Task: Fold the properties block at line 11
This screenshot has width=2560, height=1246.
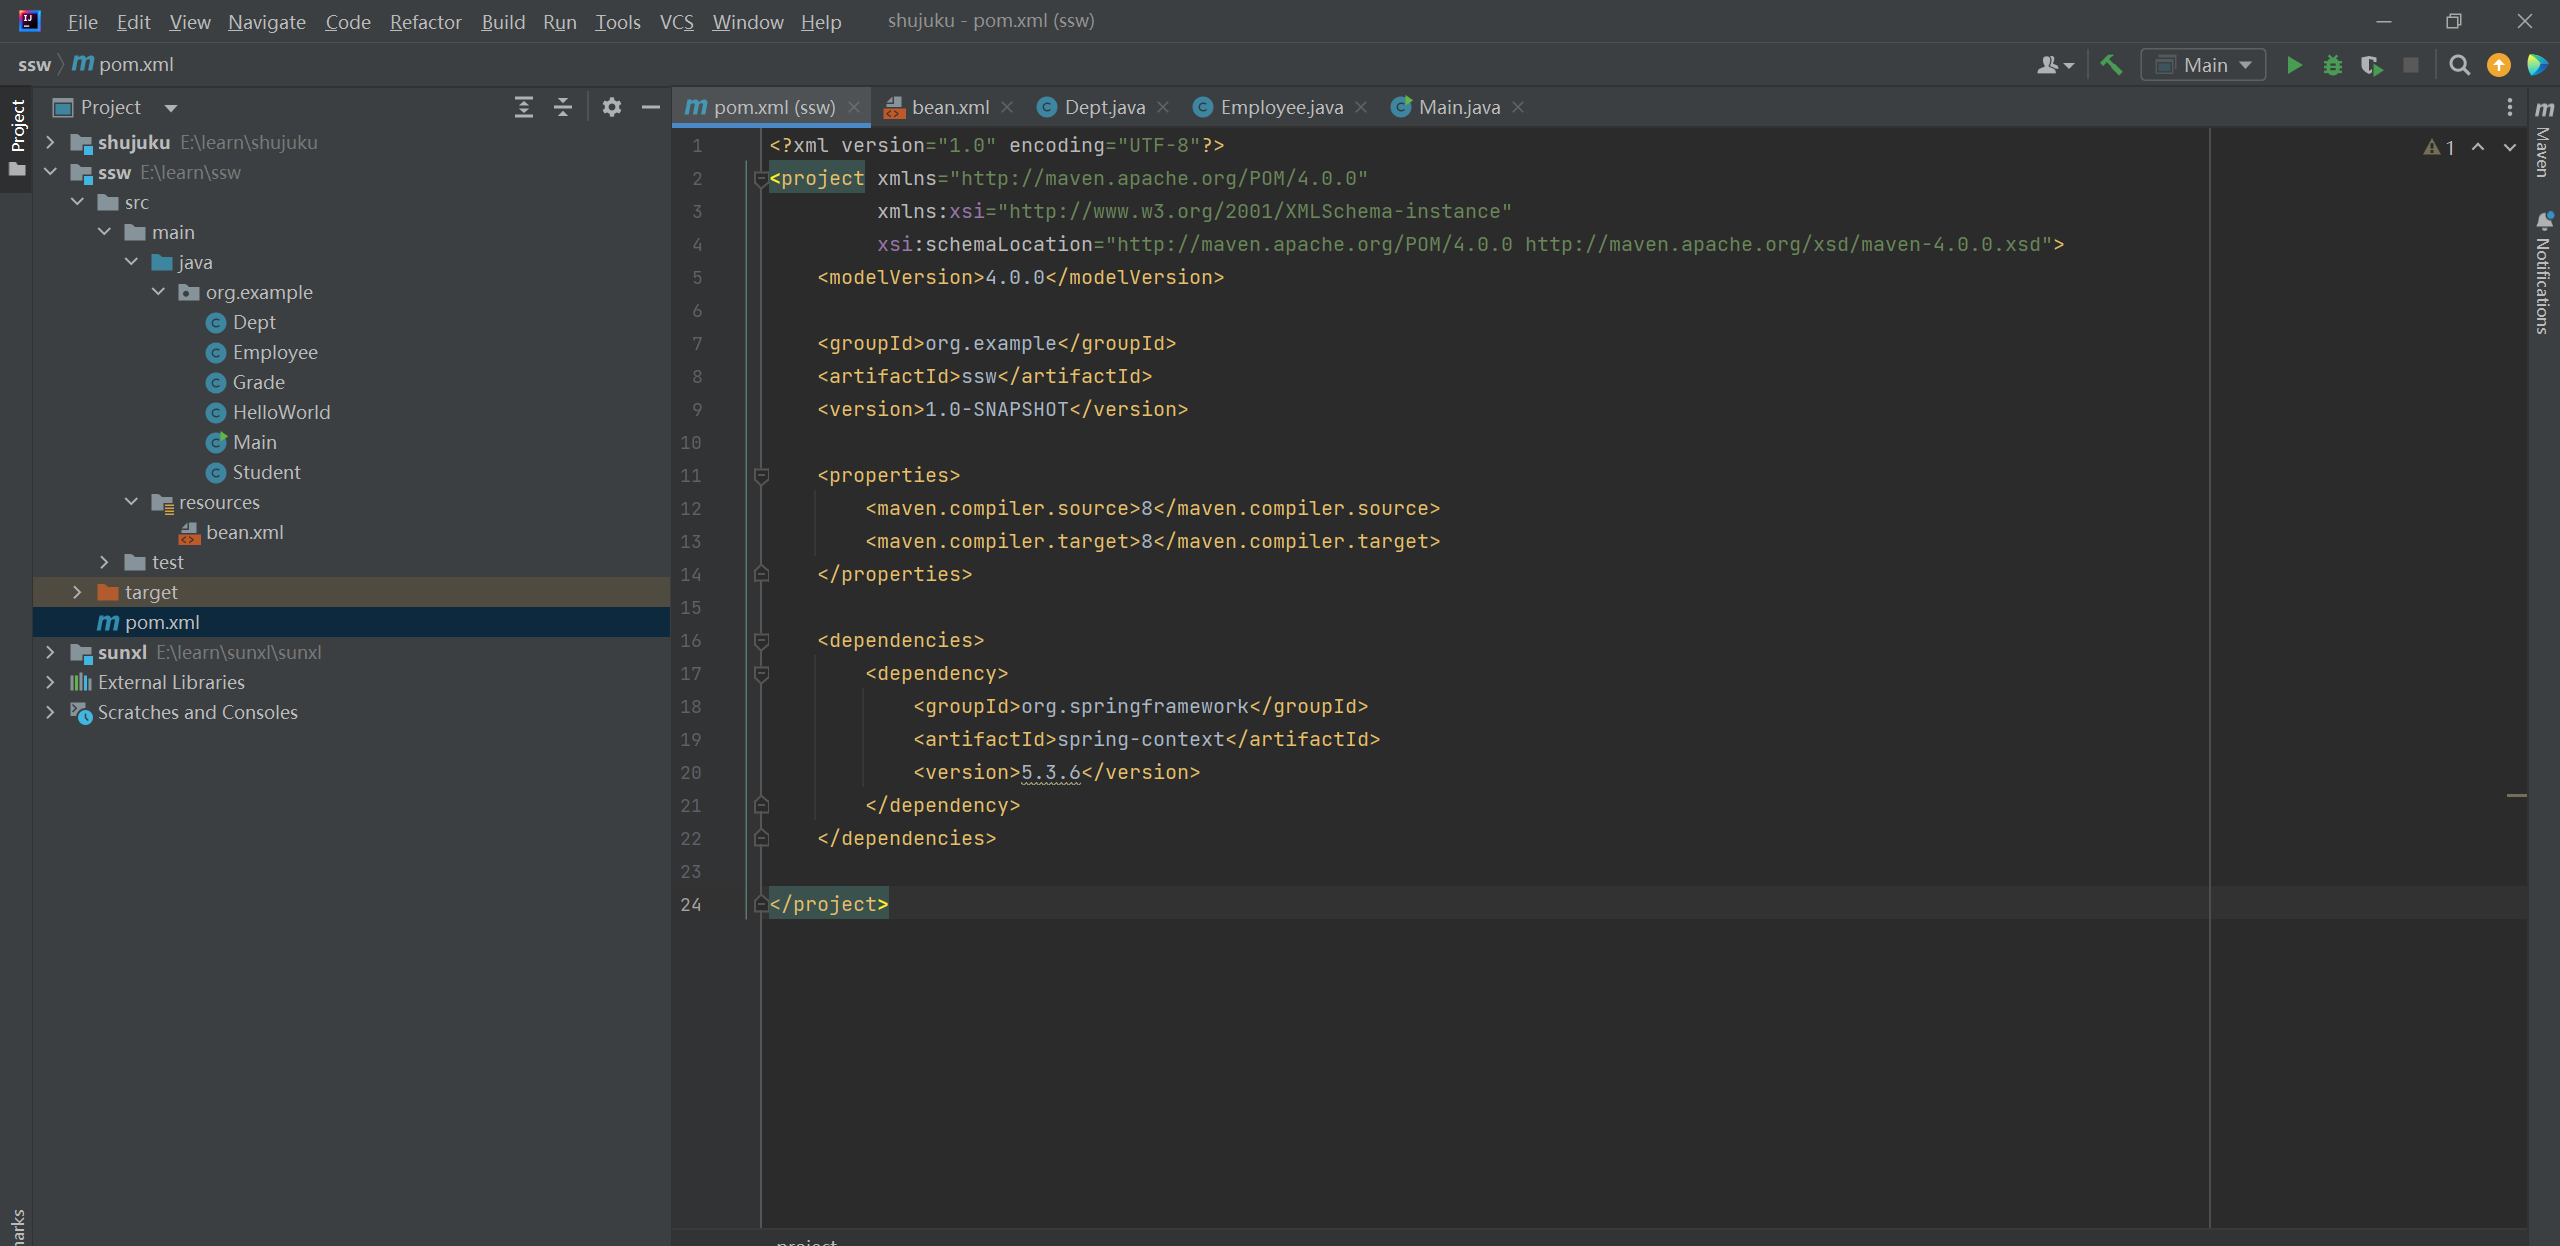Action: (761, 476)
